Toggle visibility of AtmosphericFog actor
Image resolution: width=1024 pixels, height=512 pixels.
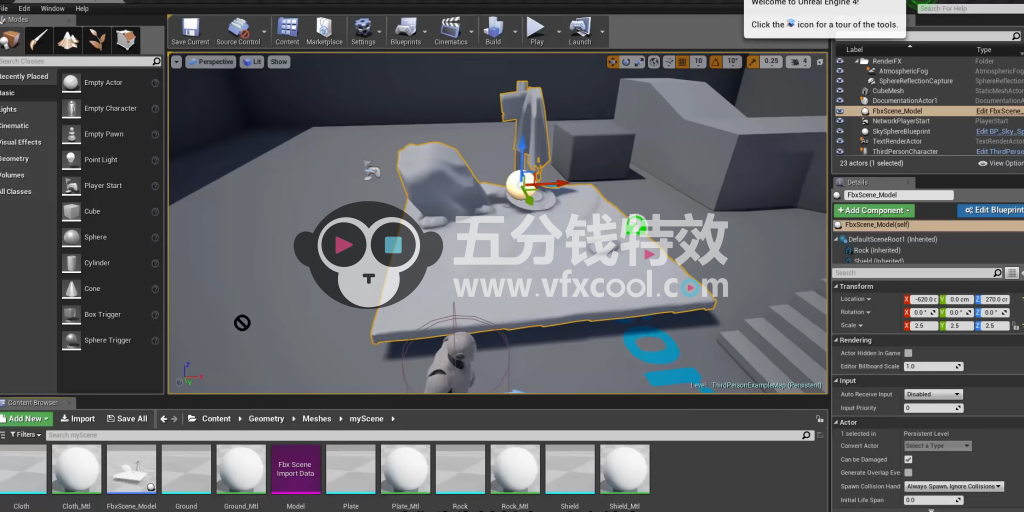coord(840,71)
